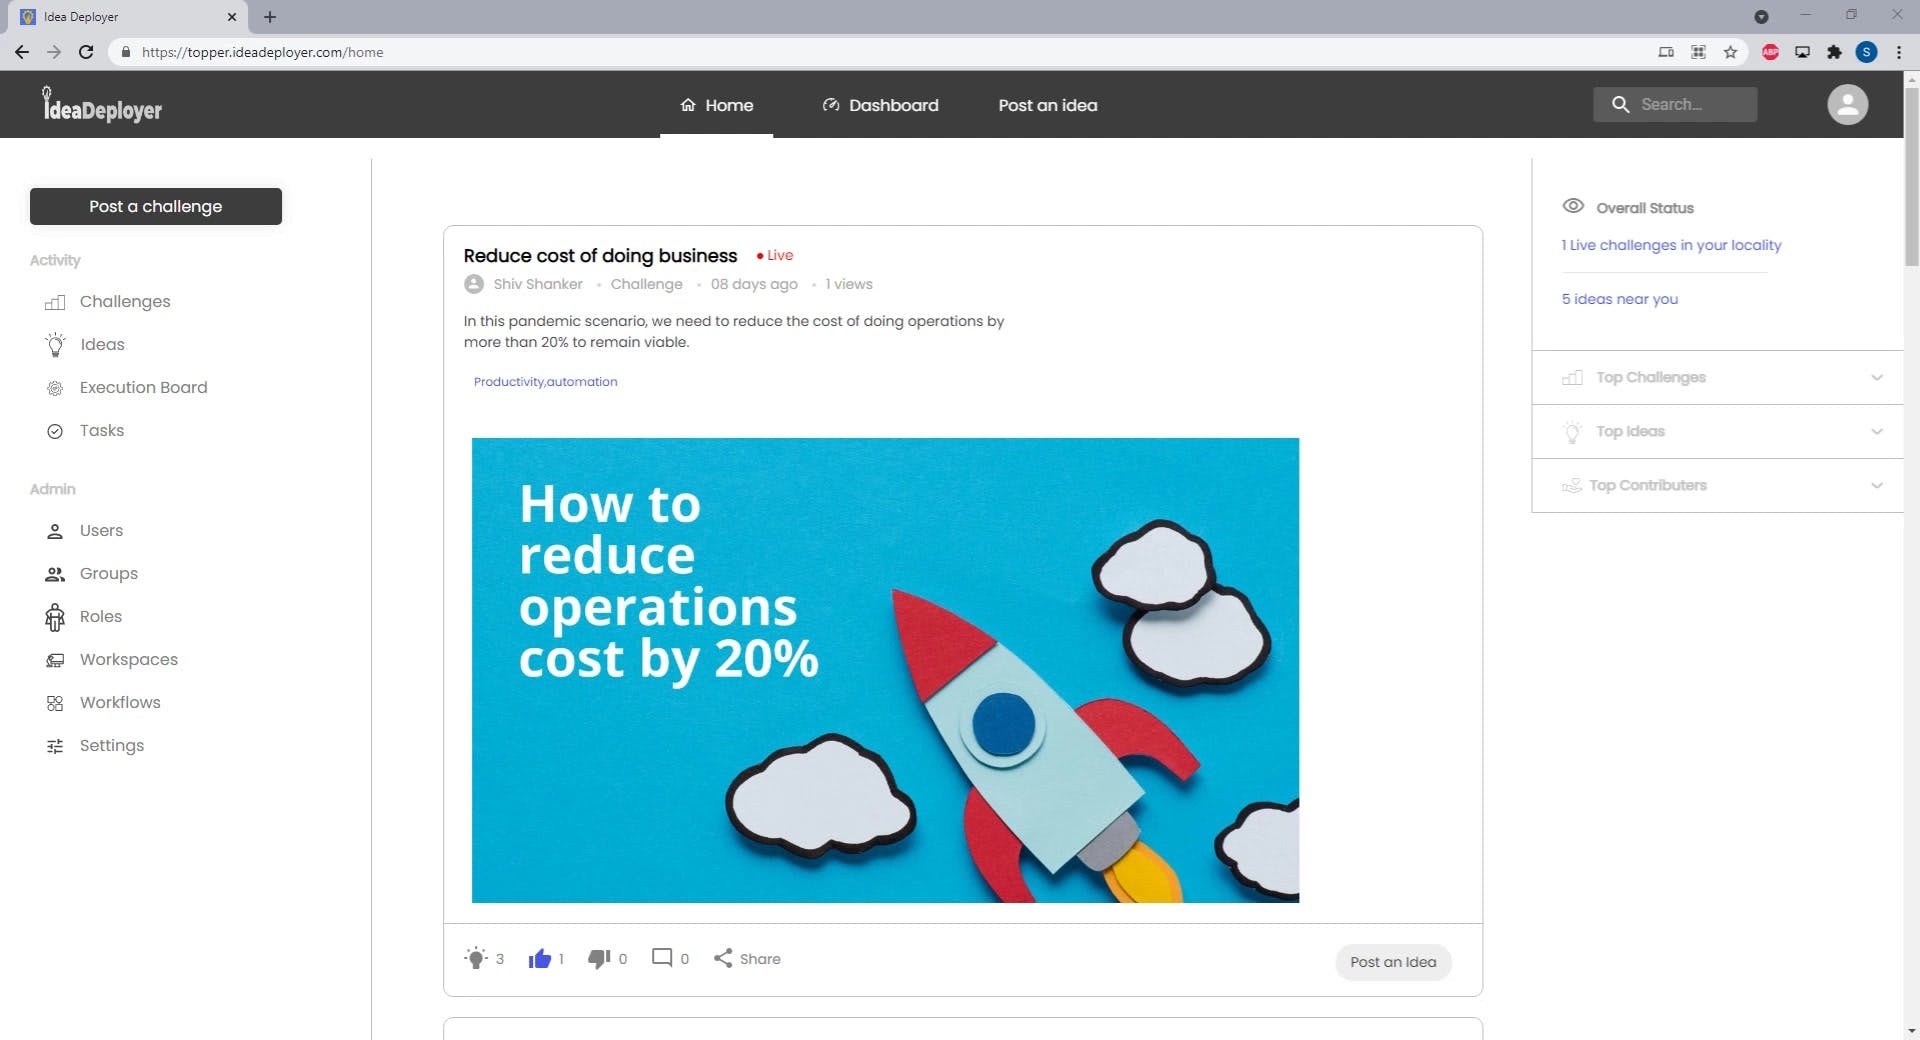
Task: Click the lightbulb ideas count icon
Action: 476,958
